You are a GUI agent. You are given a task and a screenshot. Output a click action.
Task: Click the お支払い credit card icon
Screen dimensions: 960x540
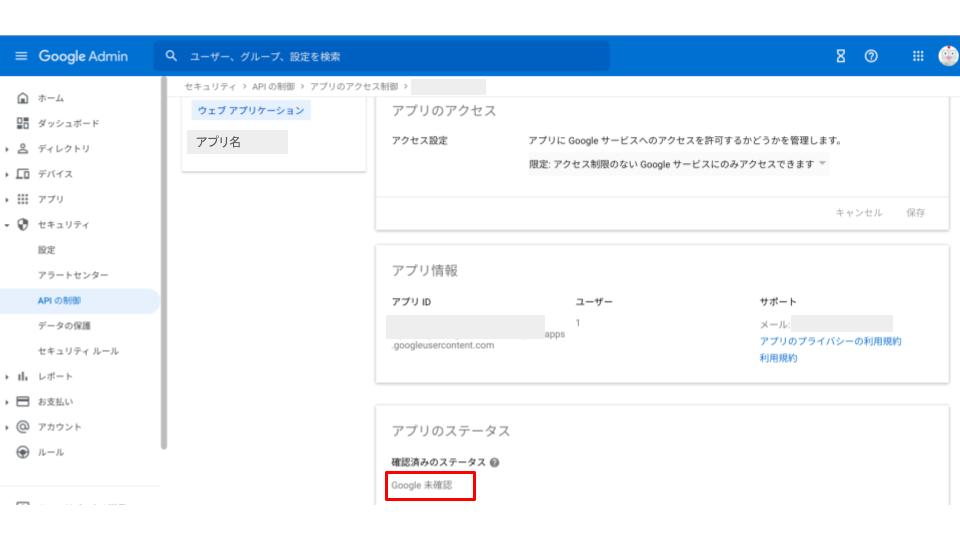[23, 402]
